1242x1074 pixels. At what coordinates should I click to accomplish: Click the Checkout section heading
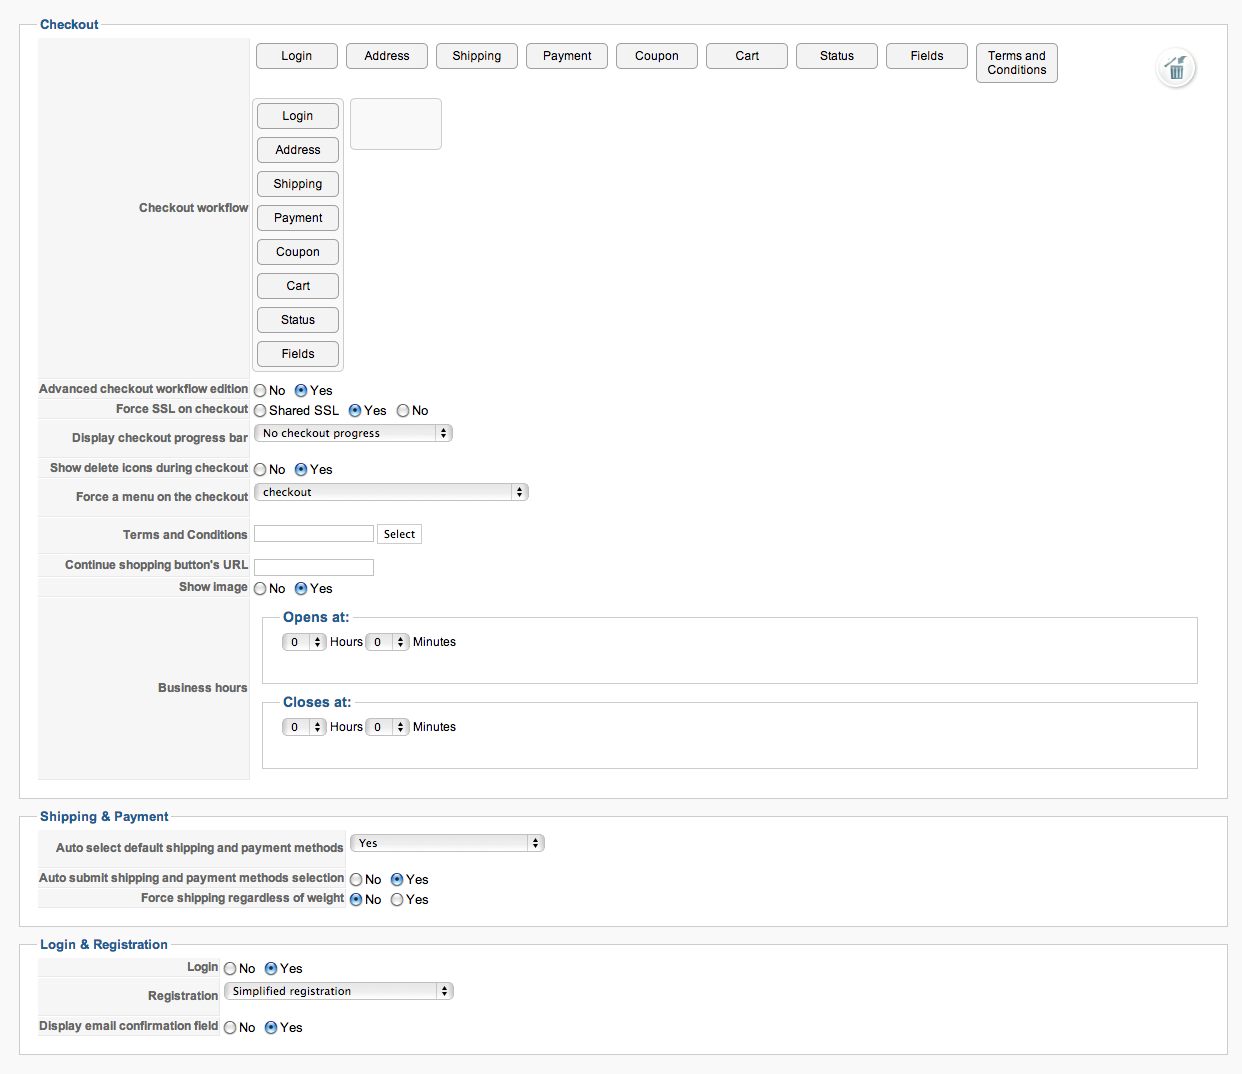click(69, 25)
